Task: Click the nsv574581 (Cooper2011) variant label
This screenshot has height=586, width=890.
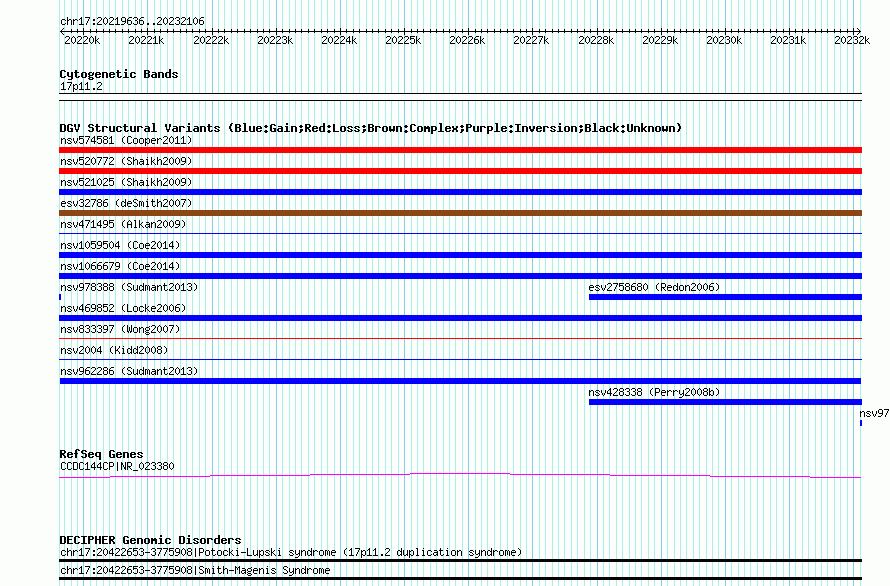Action: click(126, 140)
